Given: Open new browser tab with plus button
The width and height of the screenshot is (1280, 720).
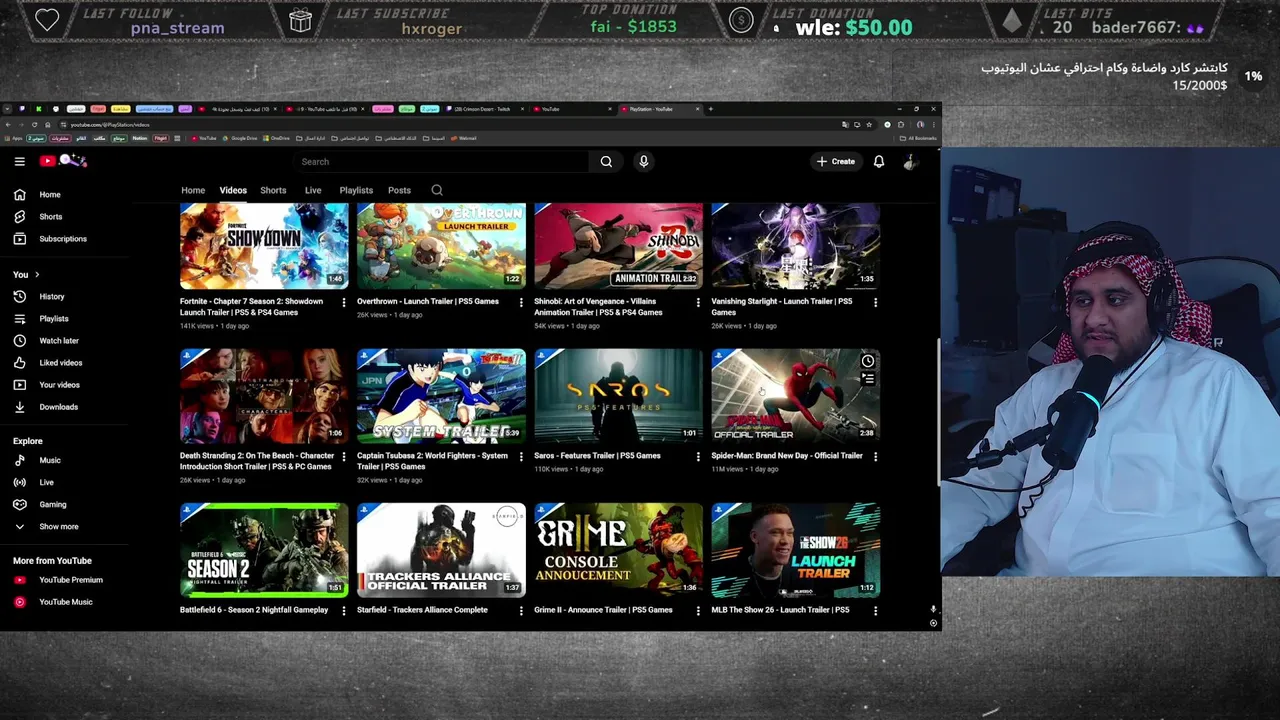Looking at the screenshot, I should click(x=711, y=109).
